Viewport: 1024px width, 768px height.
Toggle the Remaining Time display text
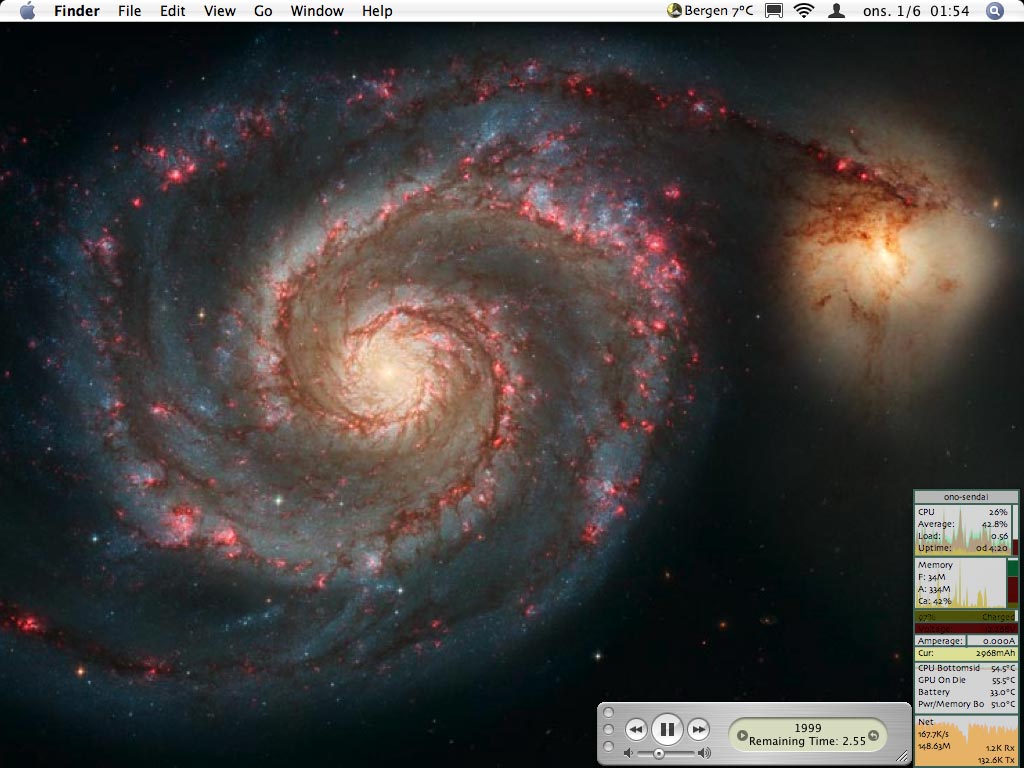point(807,741)
